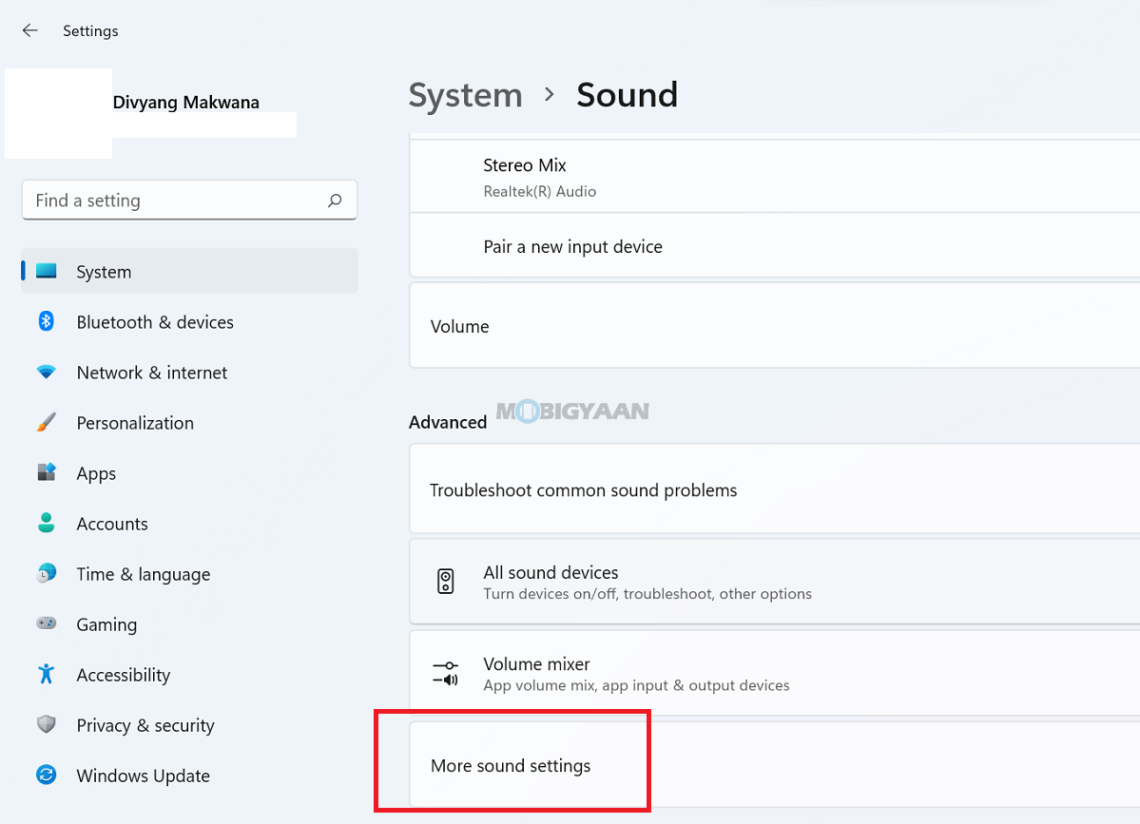Open Privacy & security shield icon
This screenshot has width=1140, height=824.
click(x=47, y=725)
